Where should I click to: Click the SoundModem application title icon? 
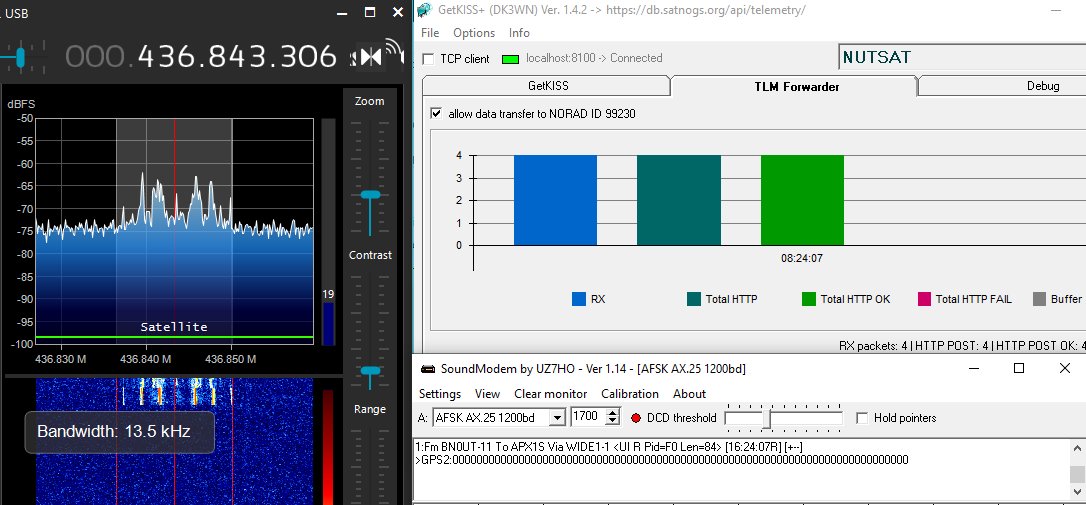pyautogui.click(x=429, y=369)
